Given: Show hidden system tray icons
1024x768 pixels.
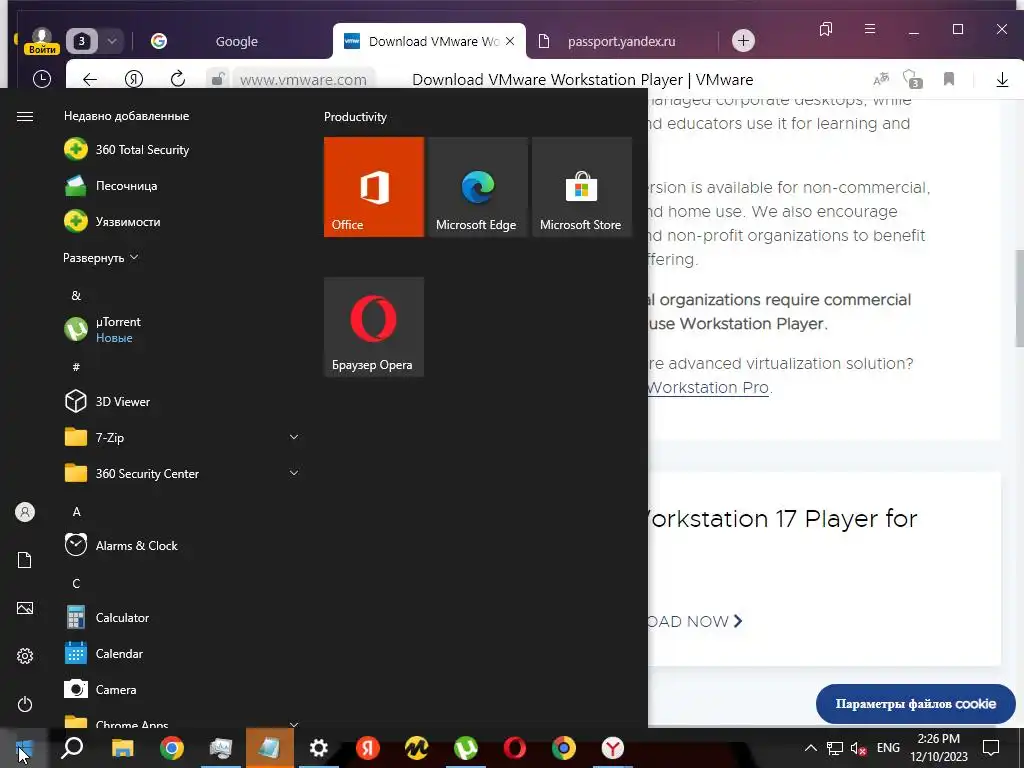Looking at the screenshot, I should (810, 748).
